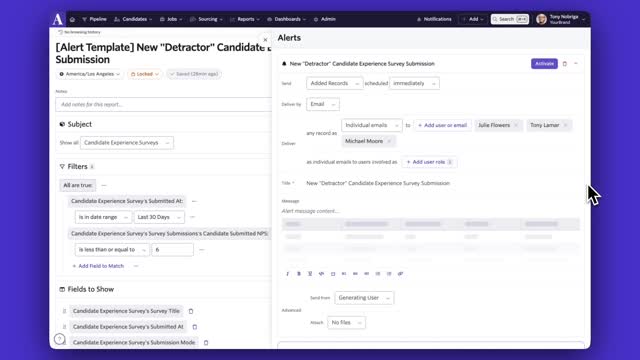Open the Jobs menu

pos(171,19)
